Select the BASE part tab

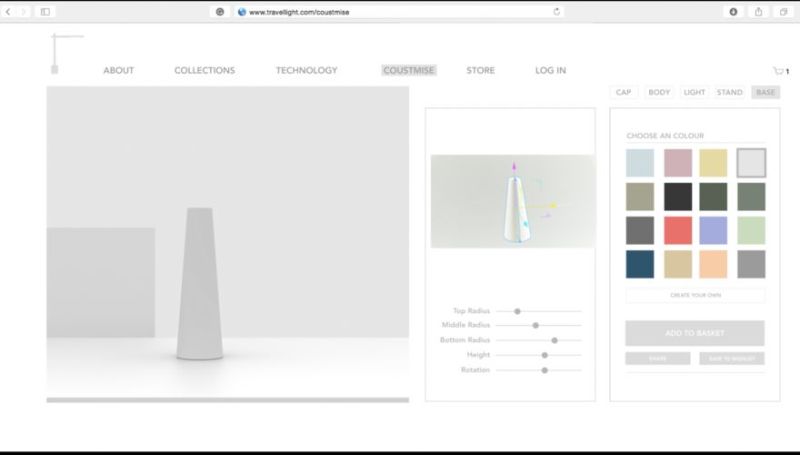coord(766,92)
